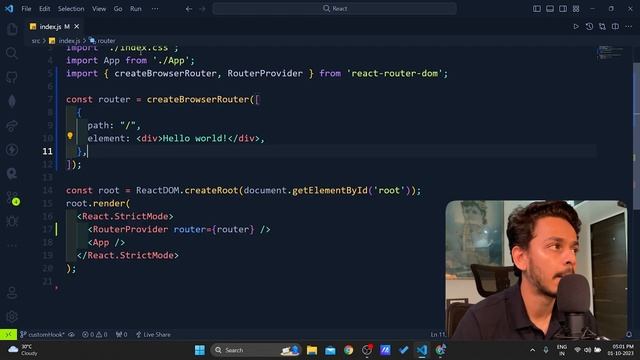Open weather widget showing Cloudy
The width and height of the screenshot is (640, 360).
click(23, 350)
